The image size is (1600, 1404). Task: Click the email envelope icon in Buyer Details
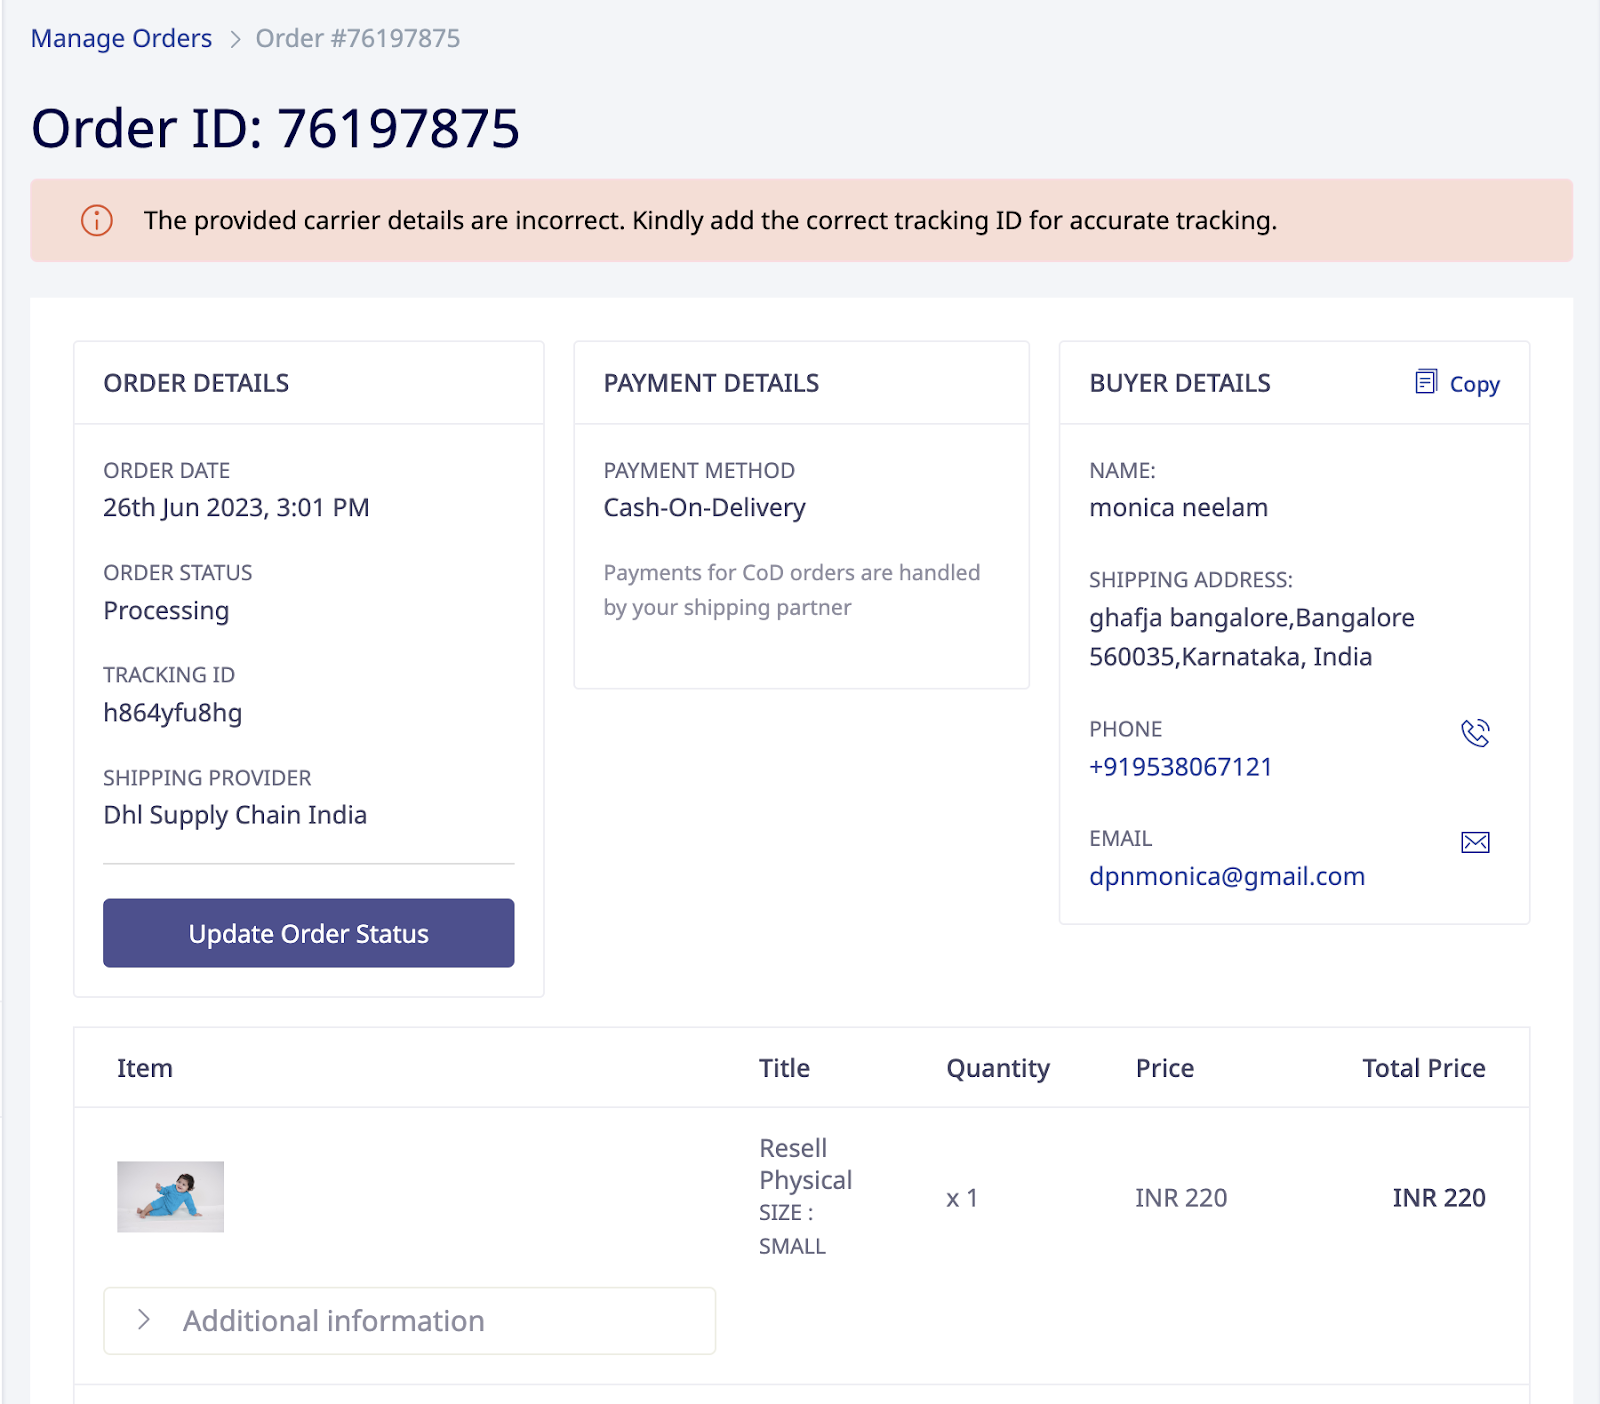1476,843
